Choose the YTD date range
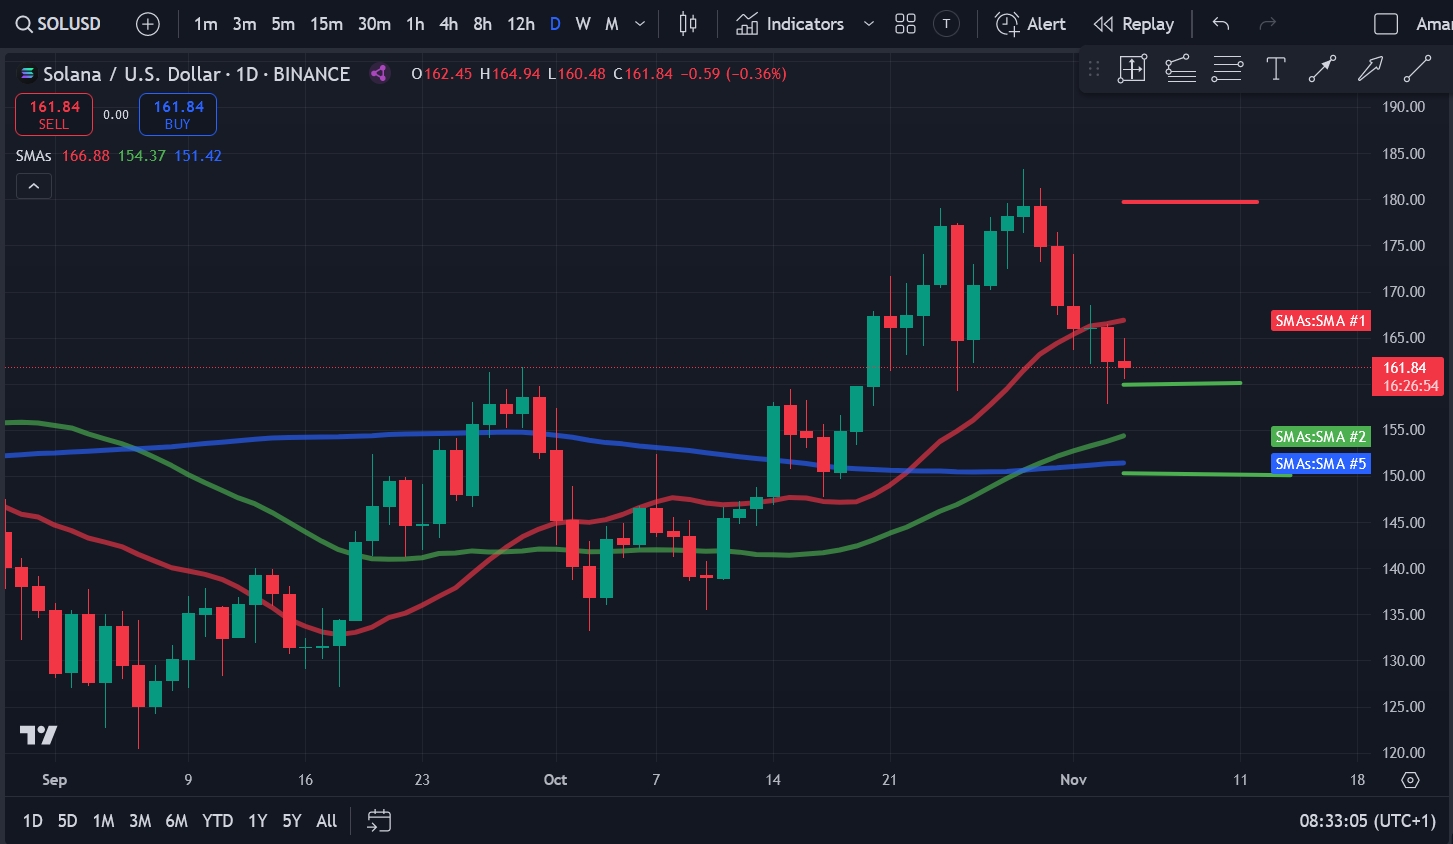 click(217, 821)
